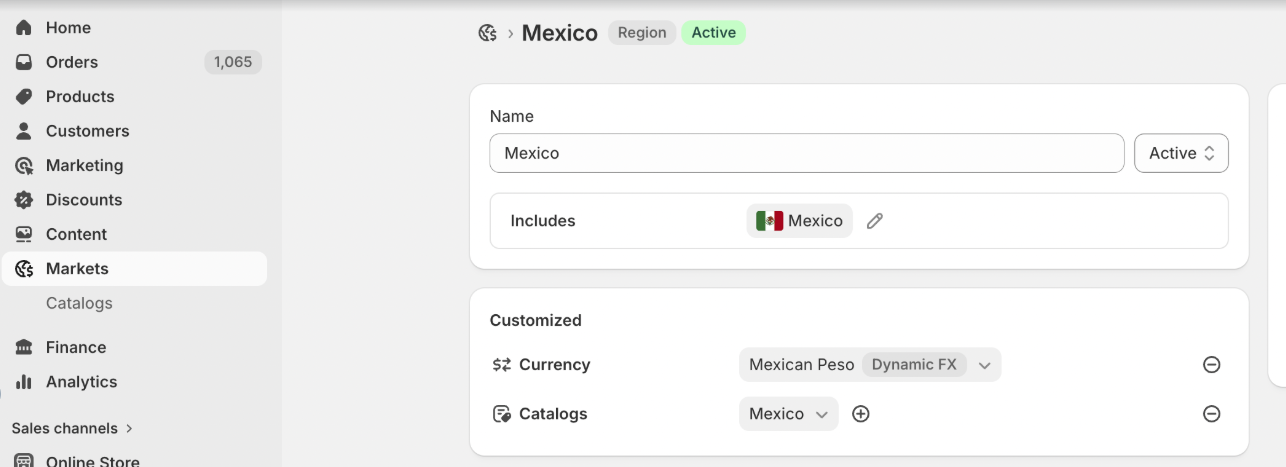This screenshot has height=467, width=1286.
Task: Open Online Store sales channel
Action: pyautogui.click(x=92, y=461)
